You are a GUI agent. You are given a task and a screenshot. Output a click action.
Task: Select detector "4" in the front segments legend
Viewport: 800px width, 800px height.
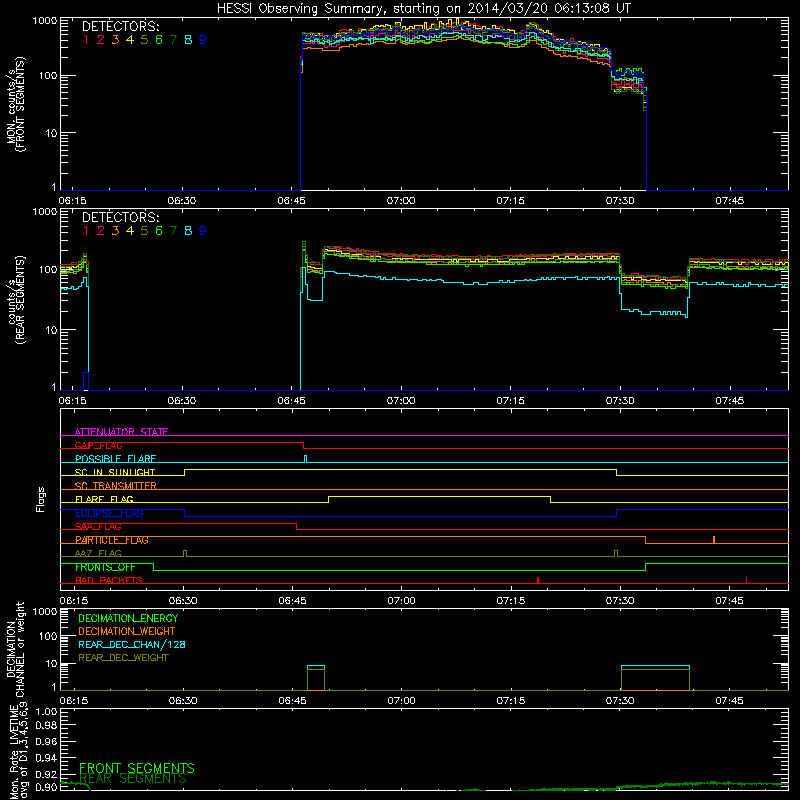click(x=130, y=40)
